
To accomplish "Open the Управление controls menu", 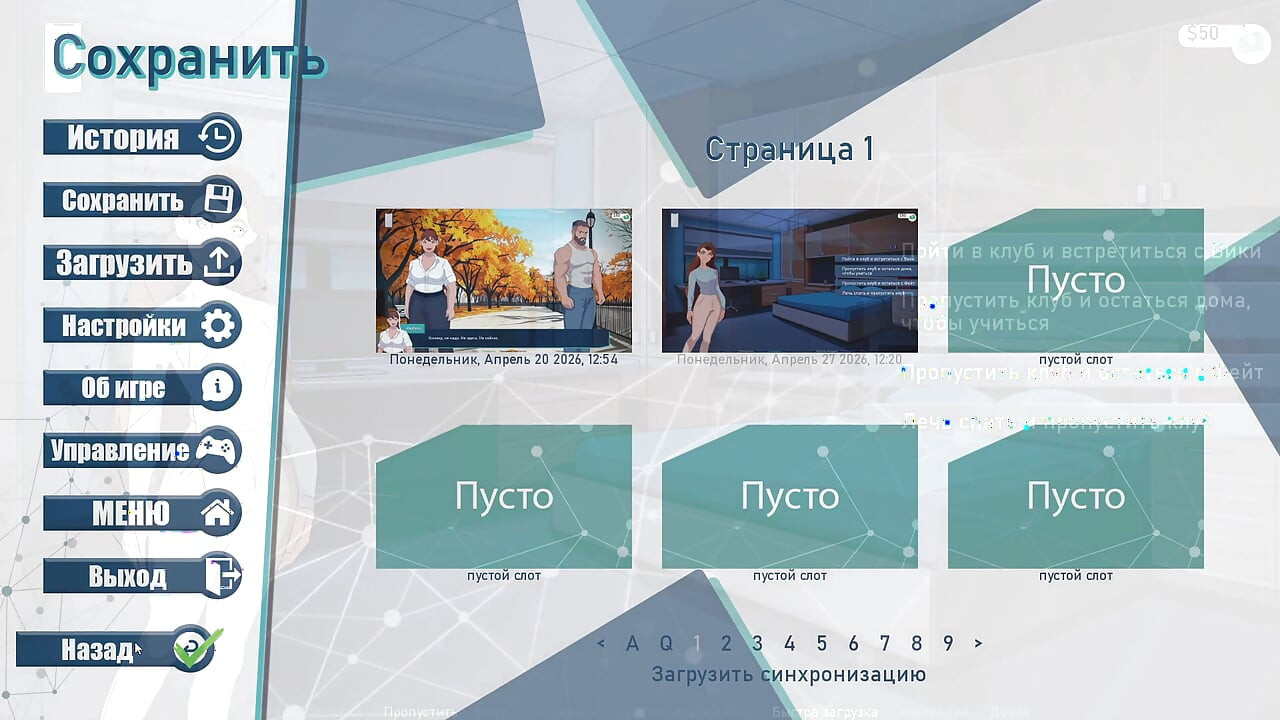I will [142, 451].
